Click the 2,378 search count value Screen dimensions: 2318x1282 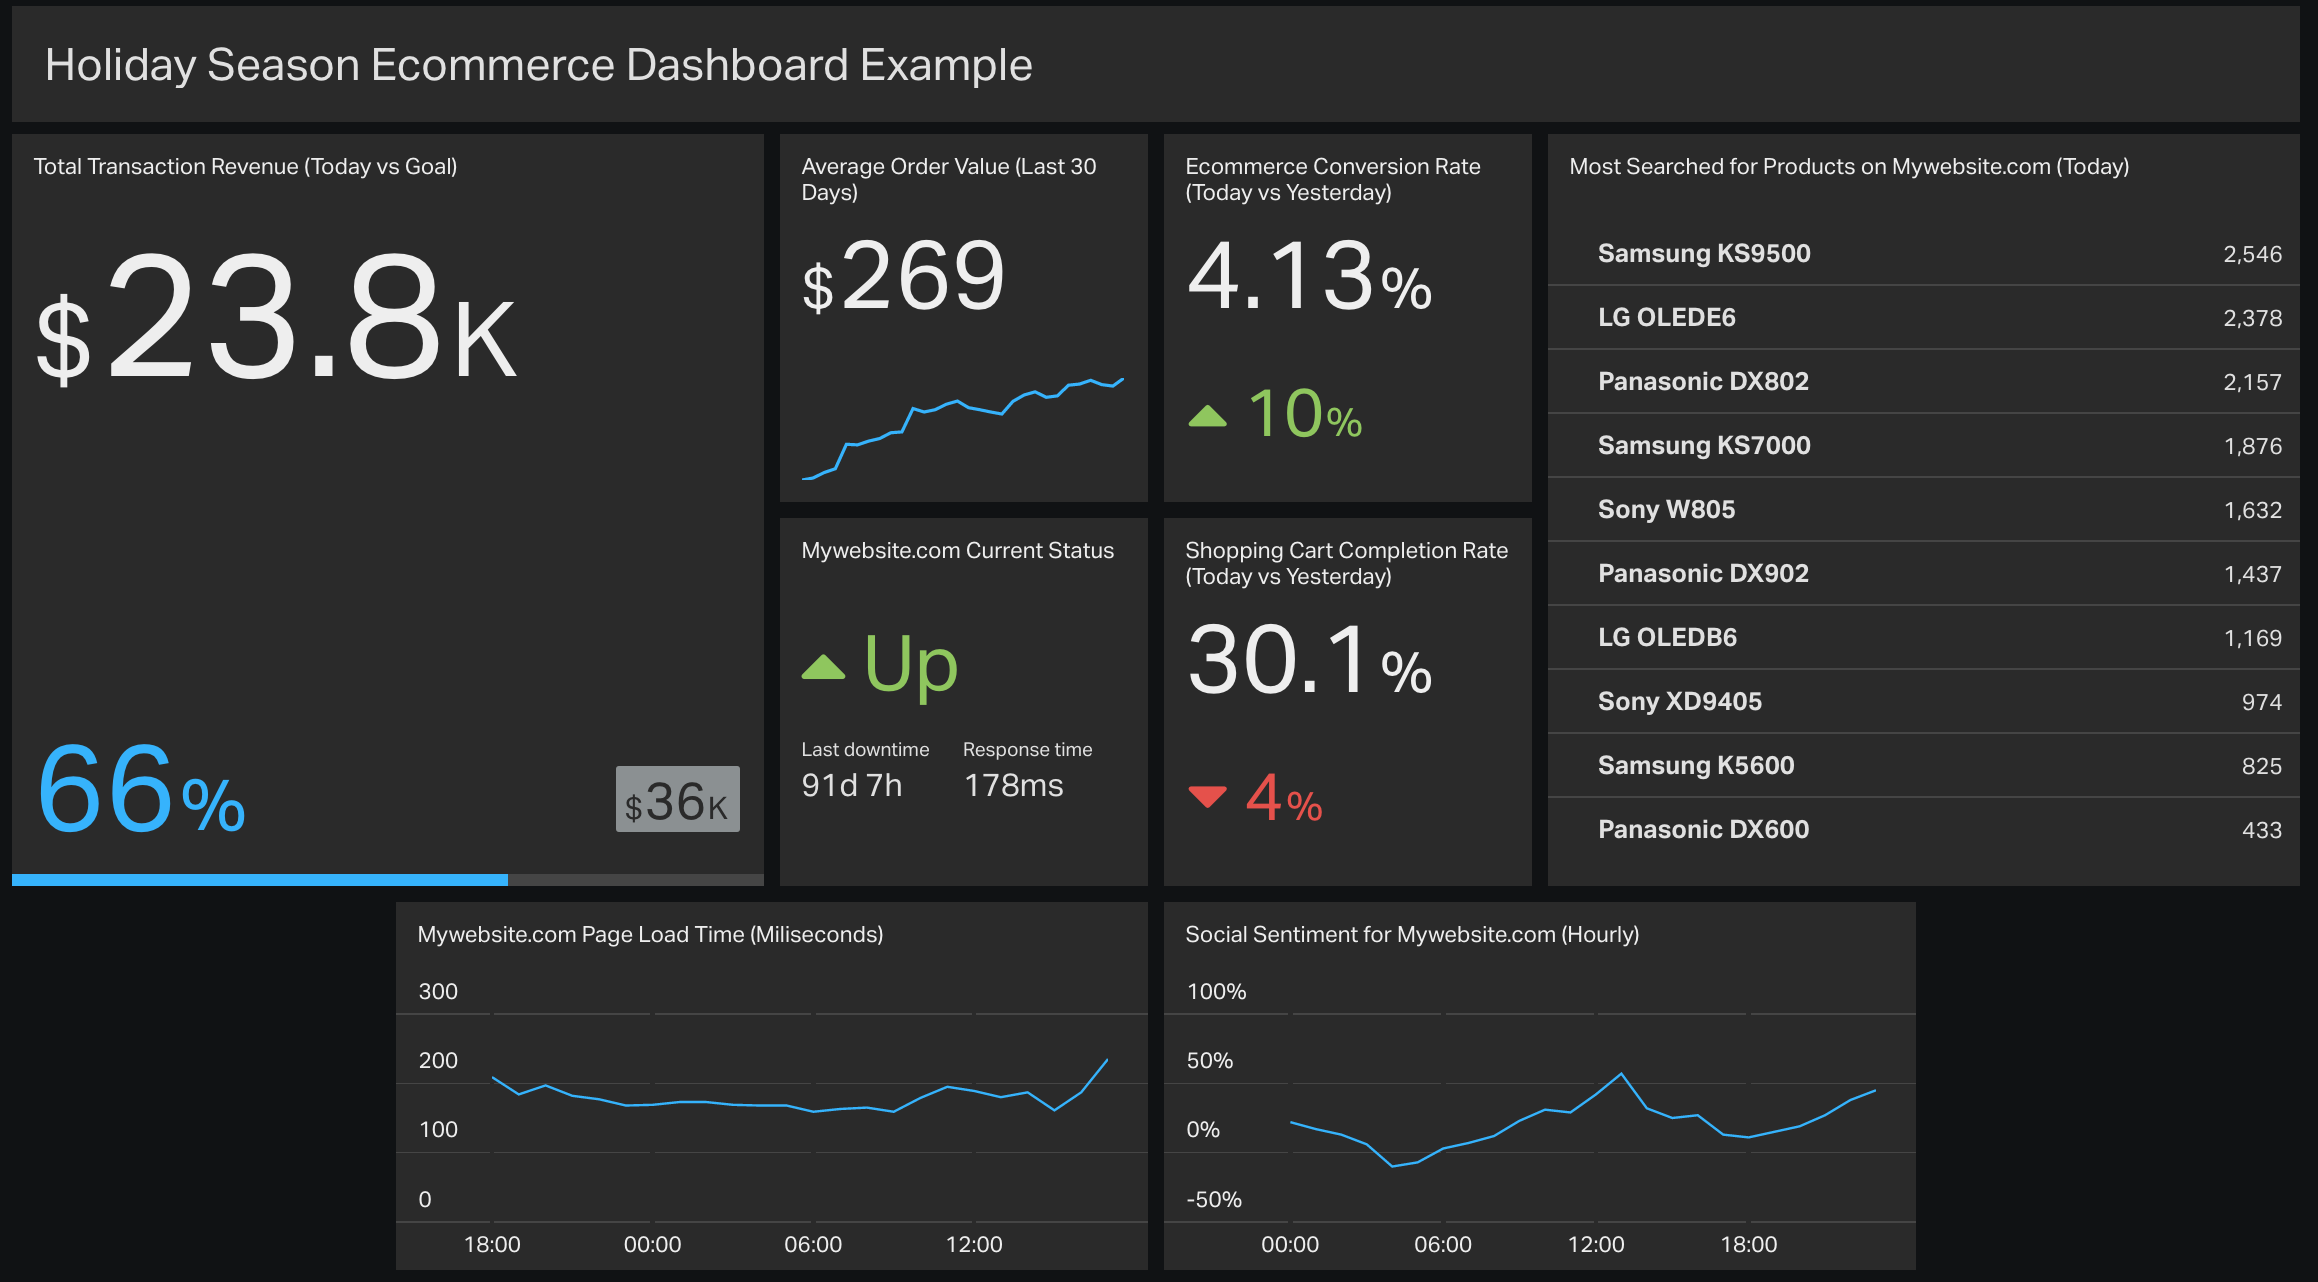[x=2252, y=319]
